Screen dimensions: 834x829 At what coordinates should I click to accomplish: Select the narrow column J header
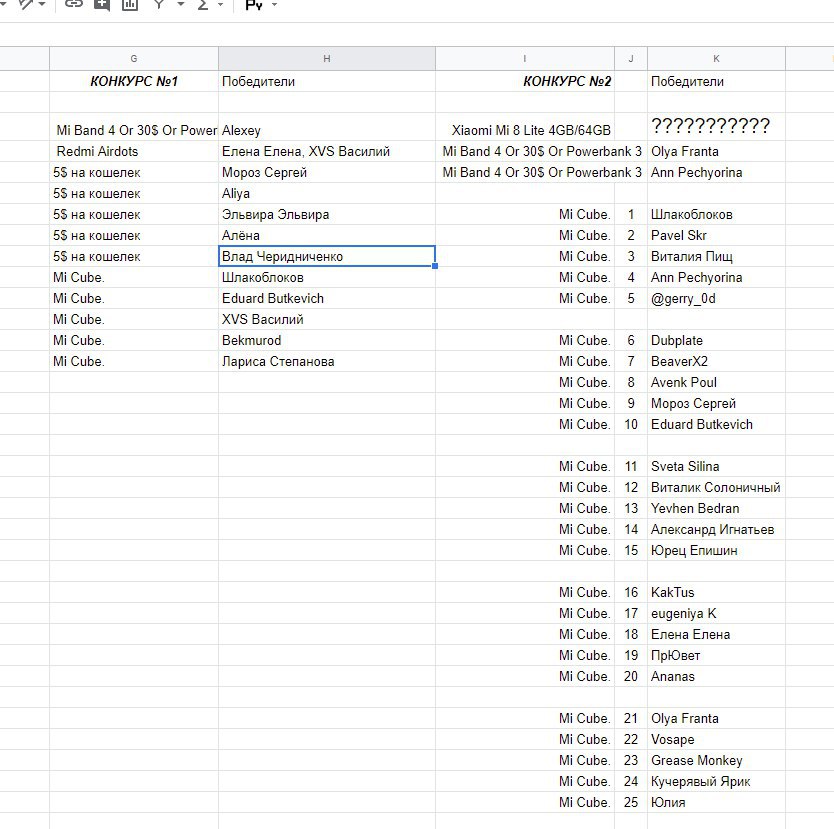click(x=631, y=59)
